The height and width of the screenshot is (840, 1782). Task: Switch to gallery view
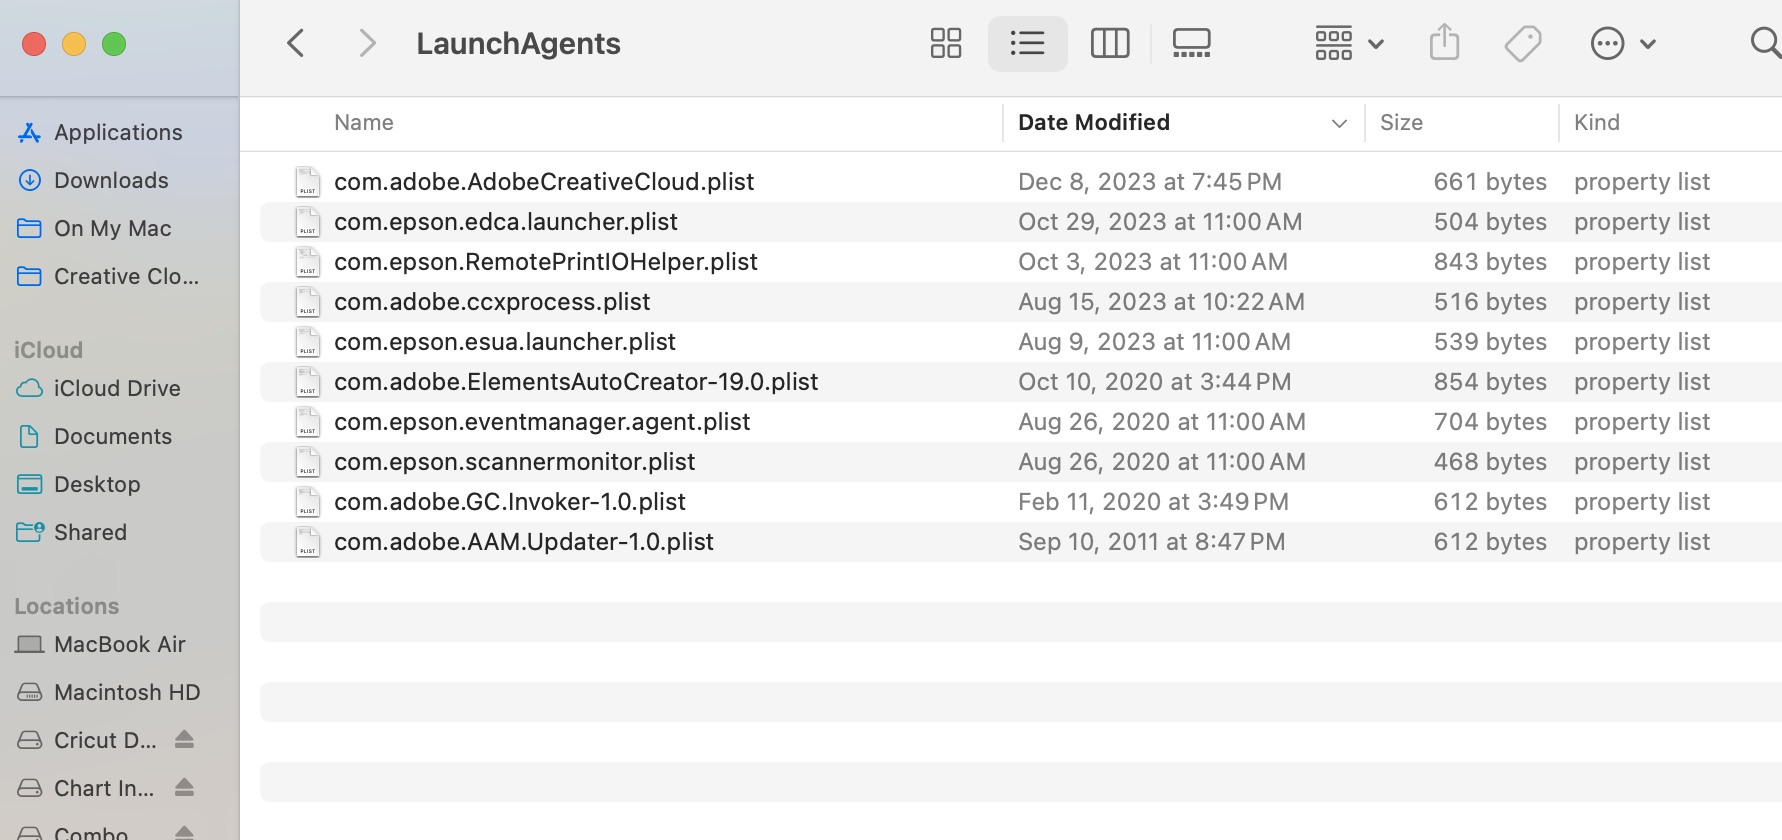(x=1191, y=43)
